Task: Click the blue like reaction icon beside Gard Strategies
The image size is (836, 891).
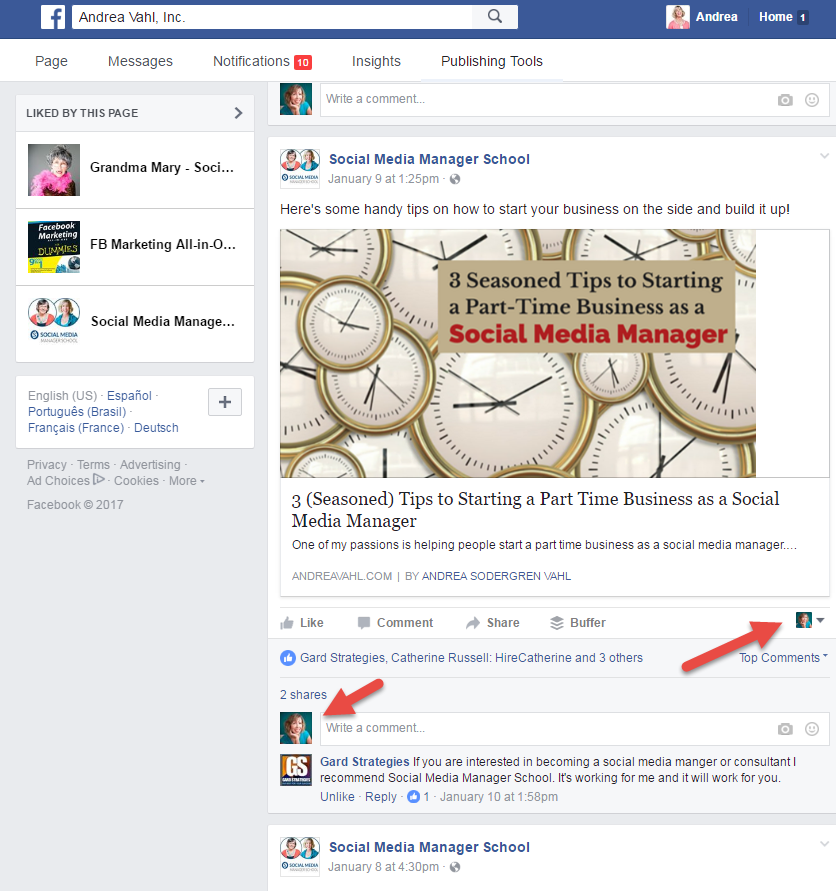Action: point(288,658)
